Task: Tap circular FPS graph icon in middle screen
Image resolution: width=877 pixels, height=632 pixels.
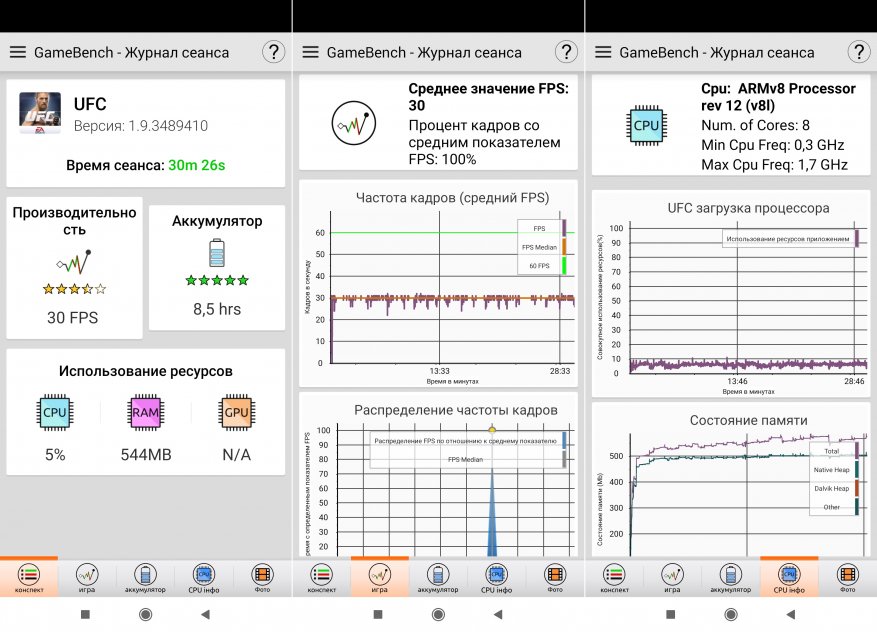Action: [x=353, y=122]
